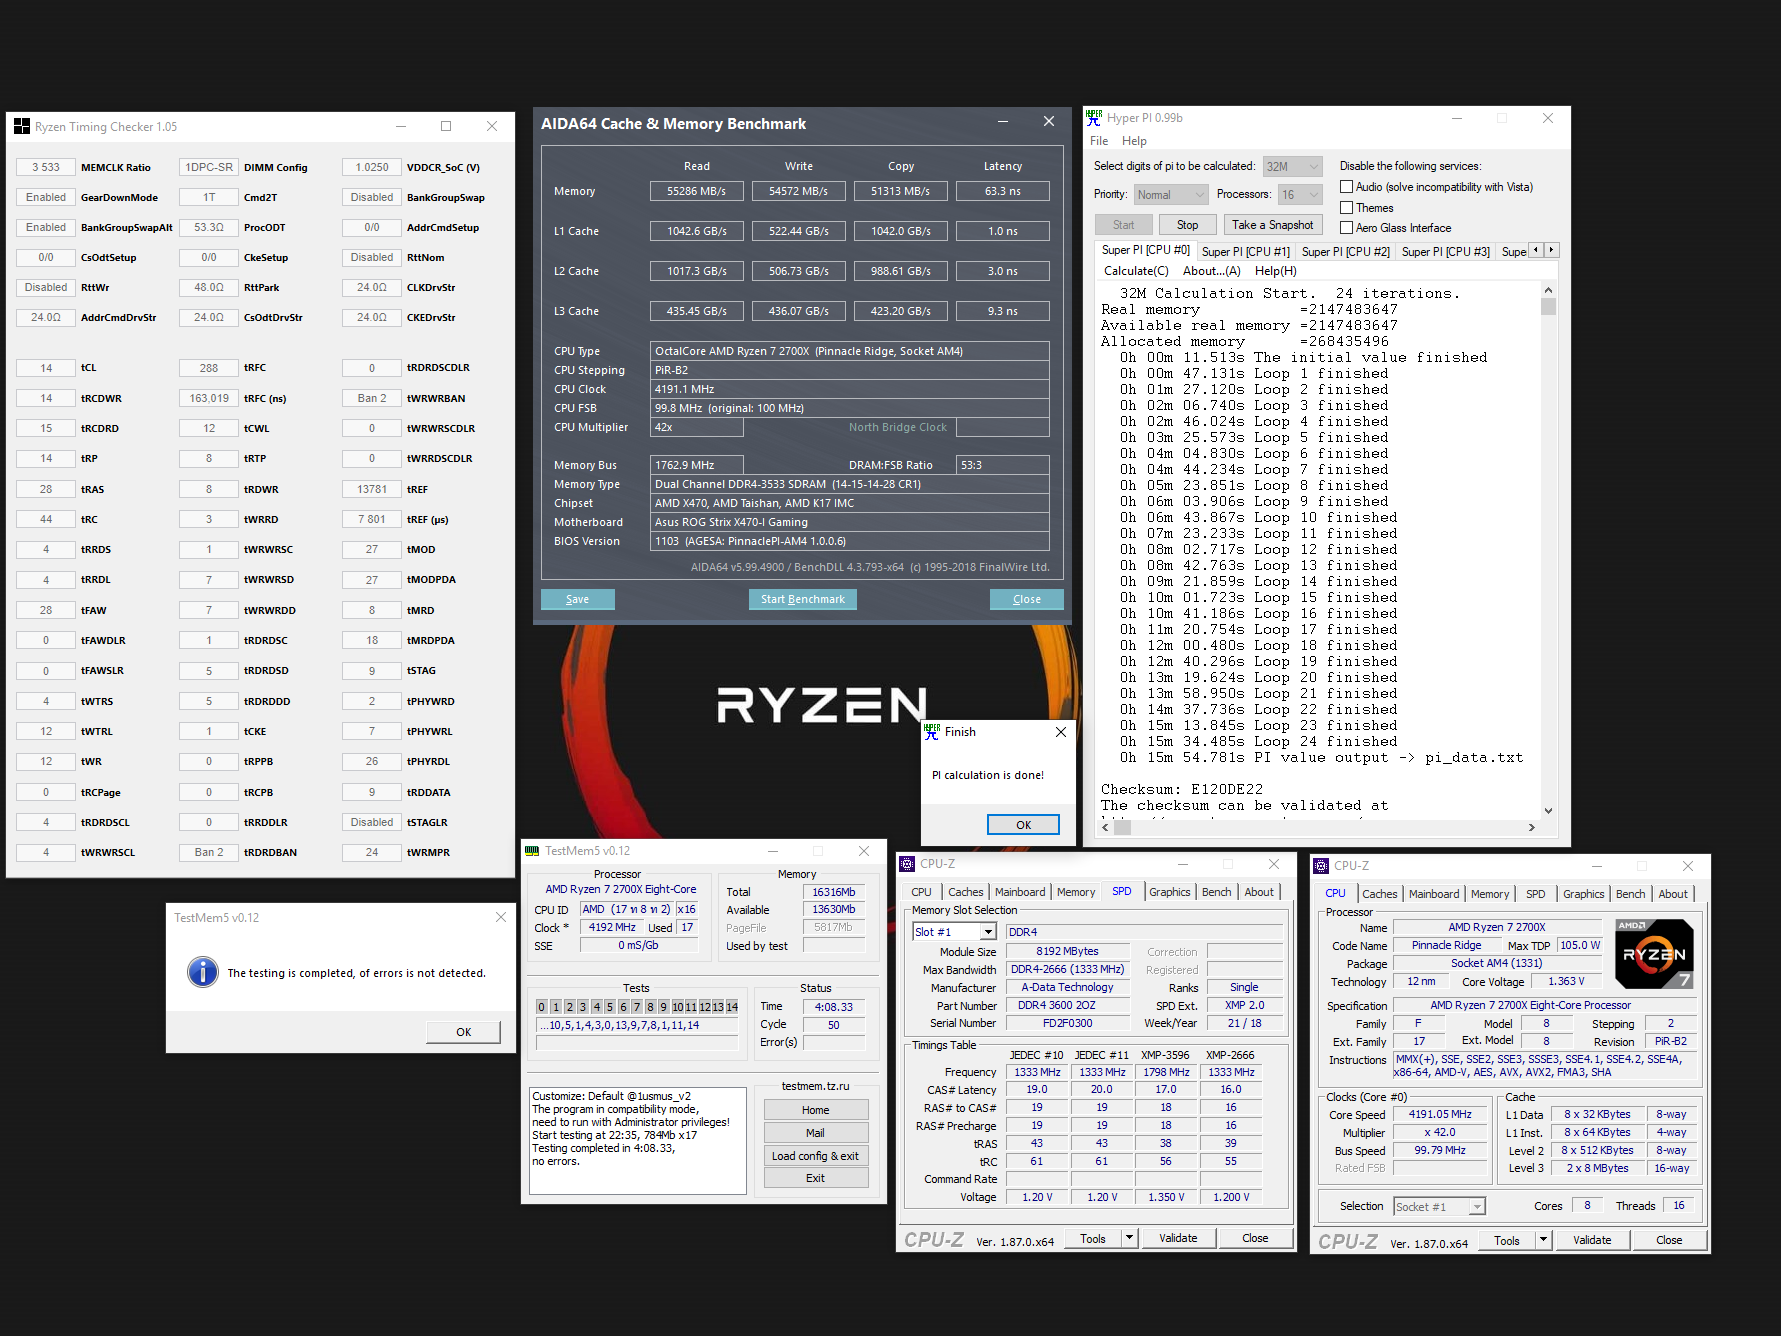Click the tCL value field showing 14
This screenshot has height=1336, width=1781.
tap(46, 368)
